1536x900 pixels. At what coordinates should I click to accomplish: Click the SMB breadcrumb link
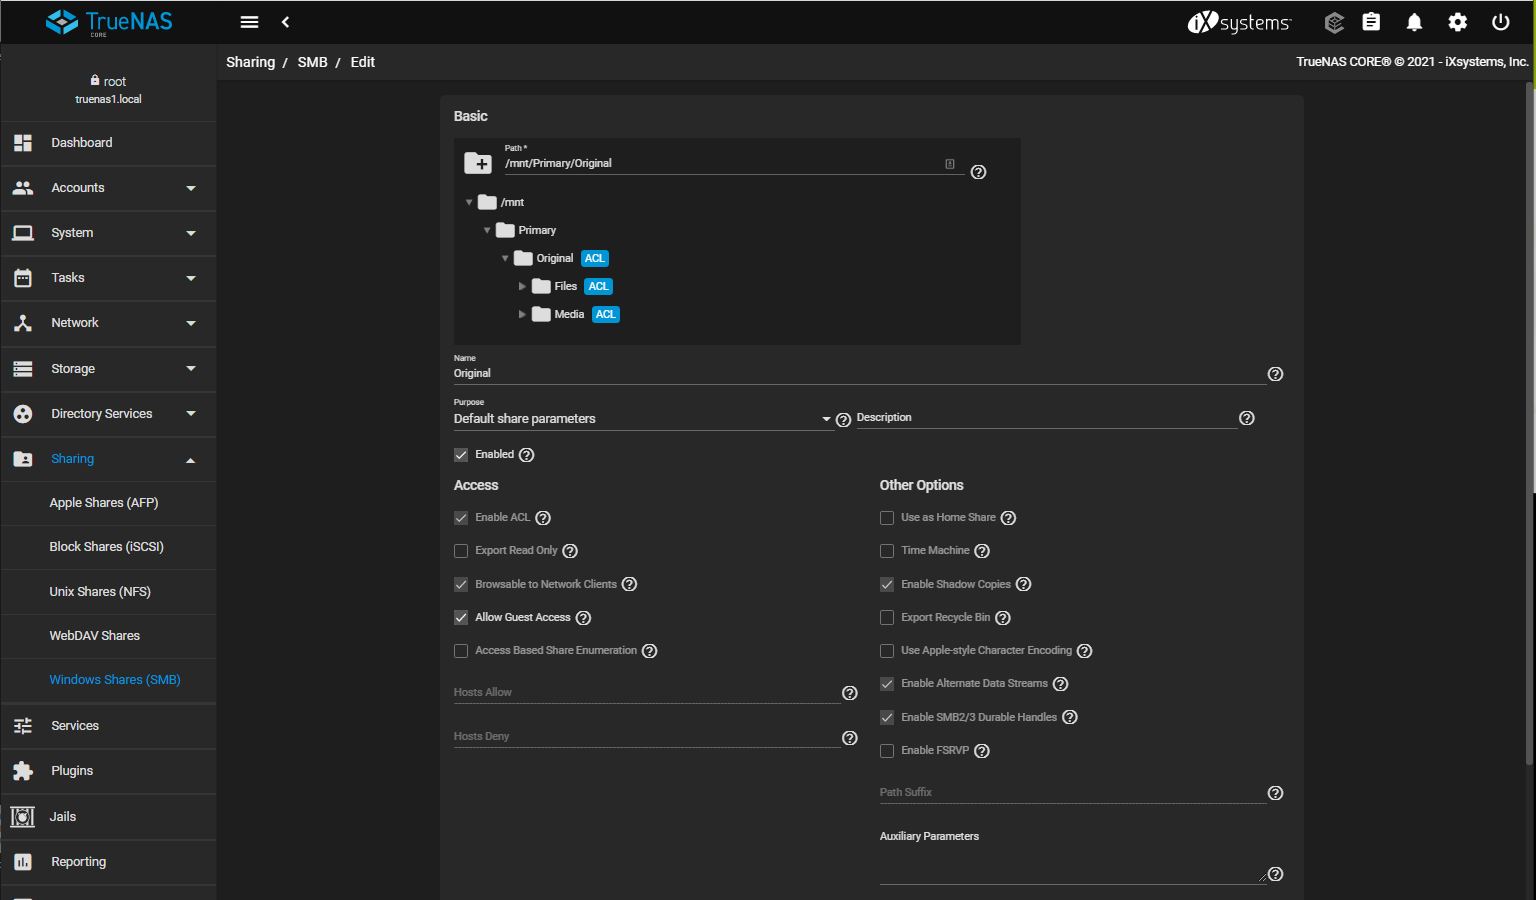(x=312, y=62)
